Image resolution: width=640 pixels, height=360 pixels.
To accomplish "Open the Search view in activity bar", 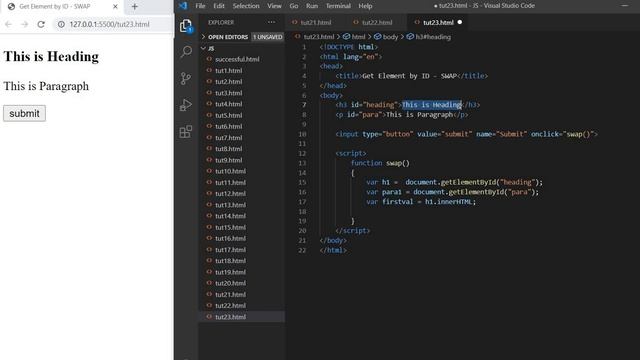I will 186,51.
